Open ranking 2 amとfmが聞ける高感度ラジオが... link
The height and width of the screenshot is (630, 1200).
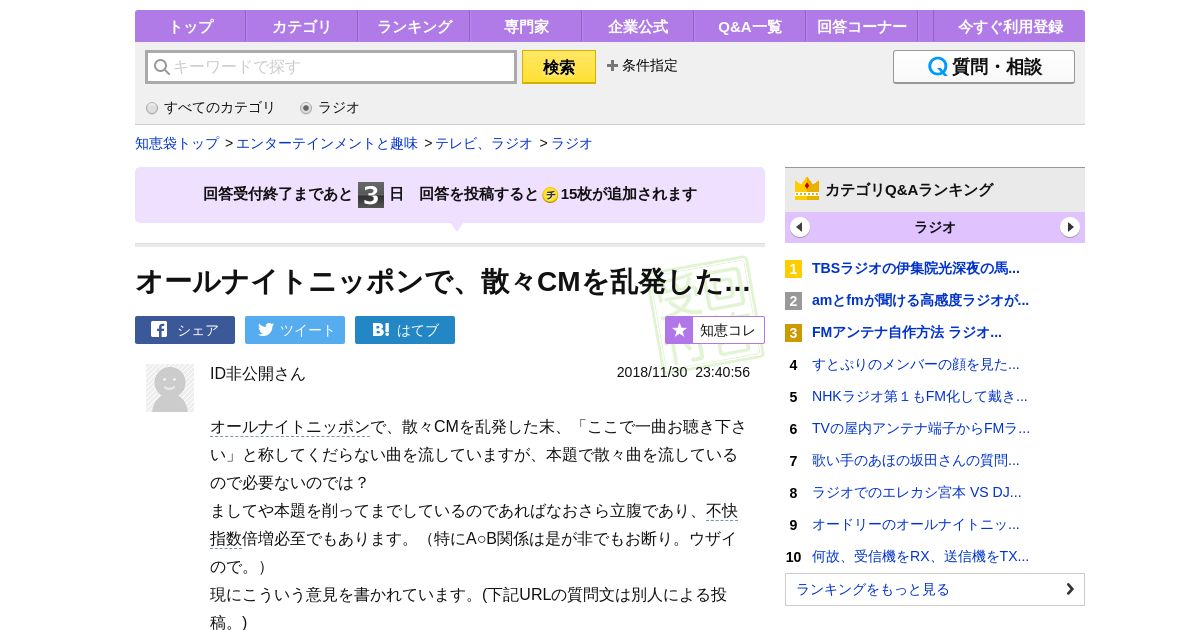click(920, 300)
